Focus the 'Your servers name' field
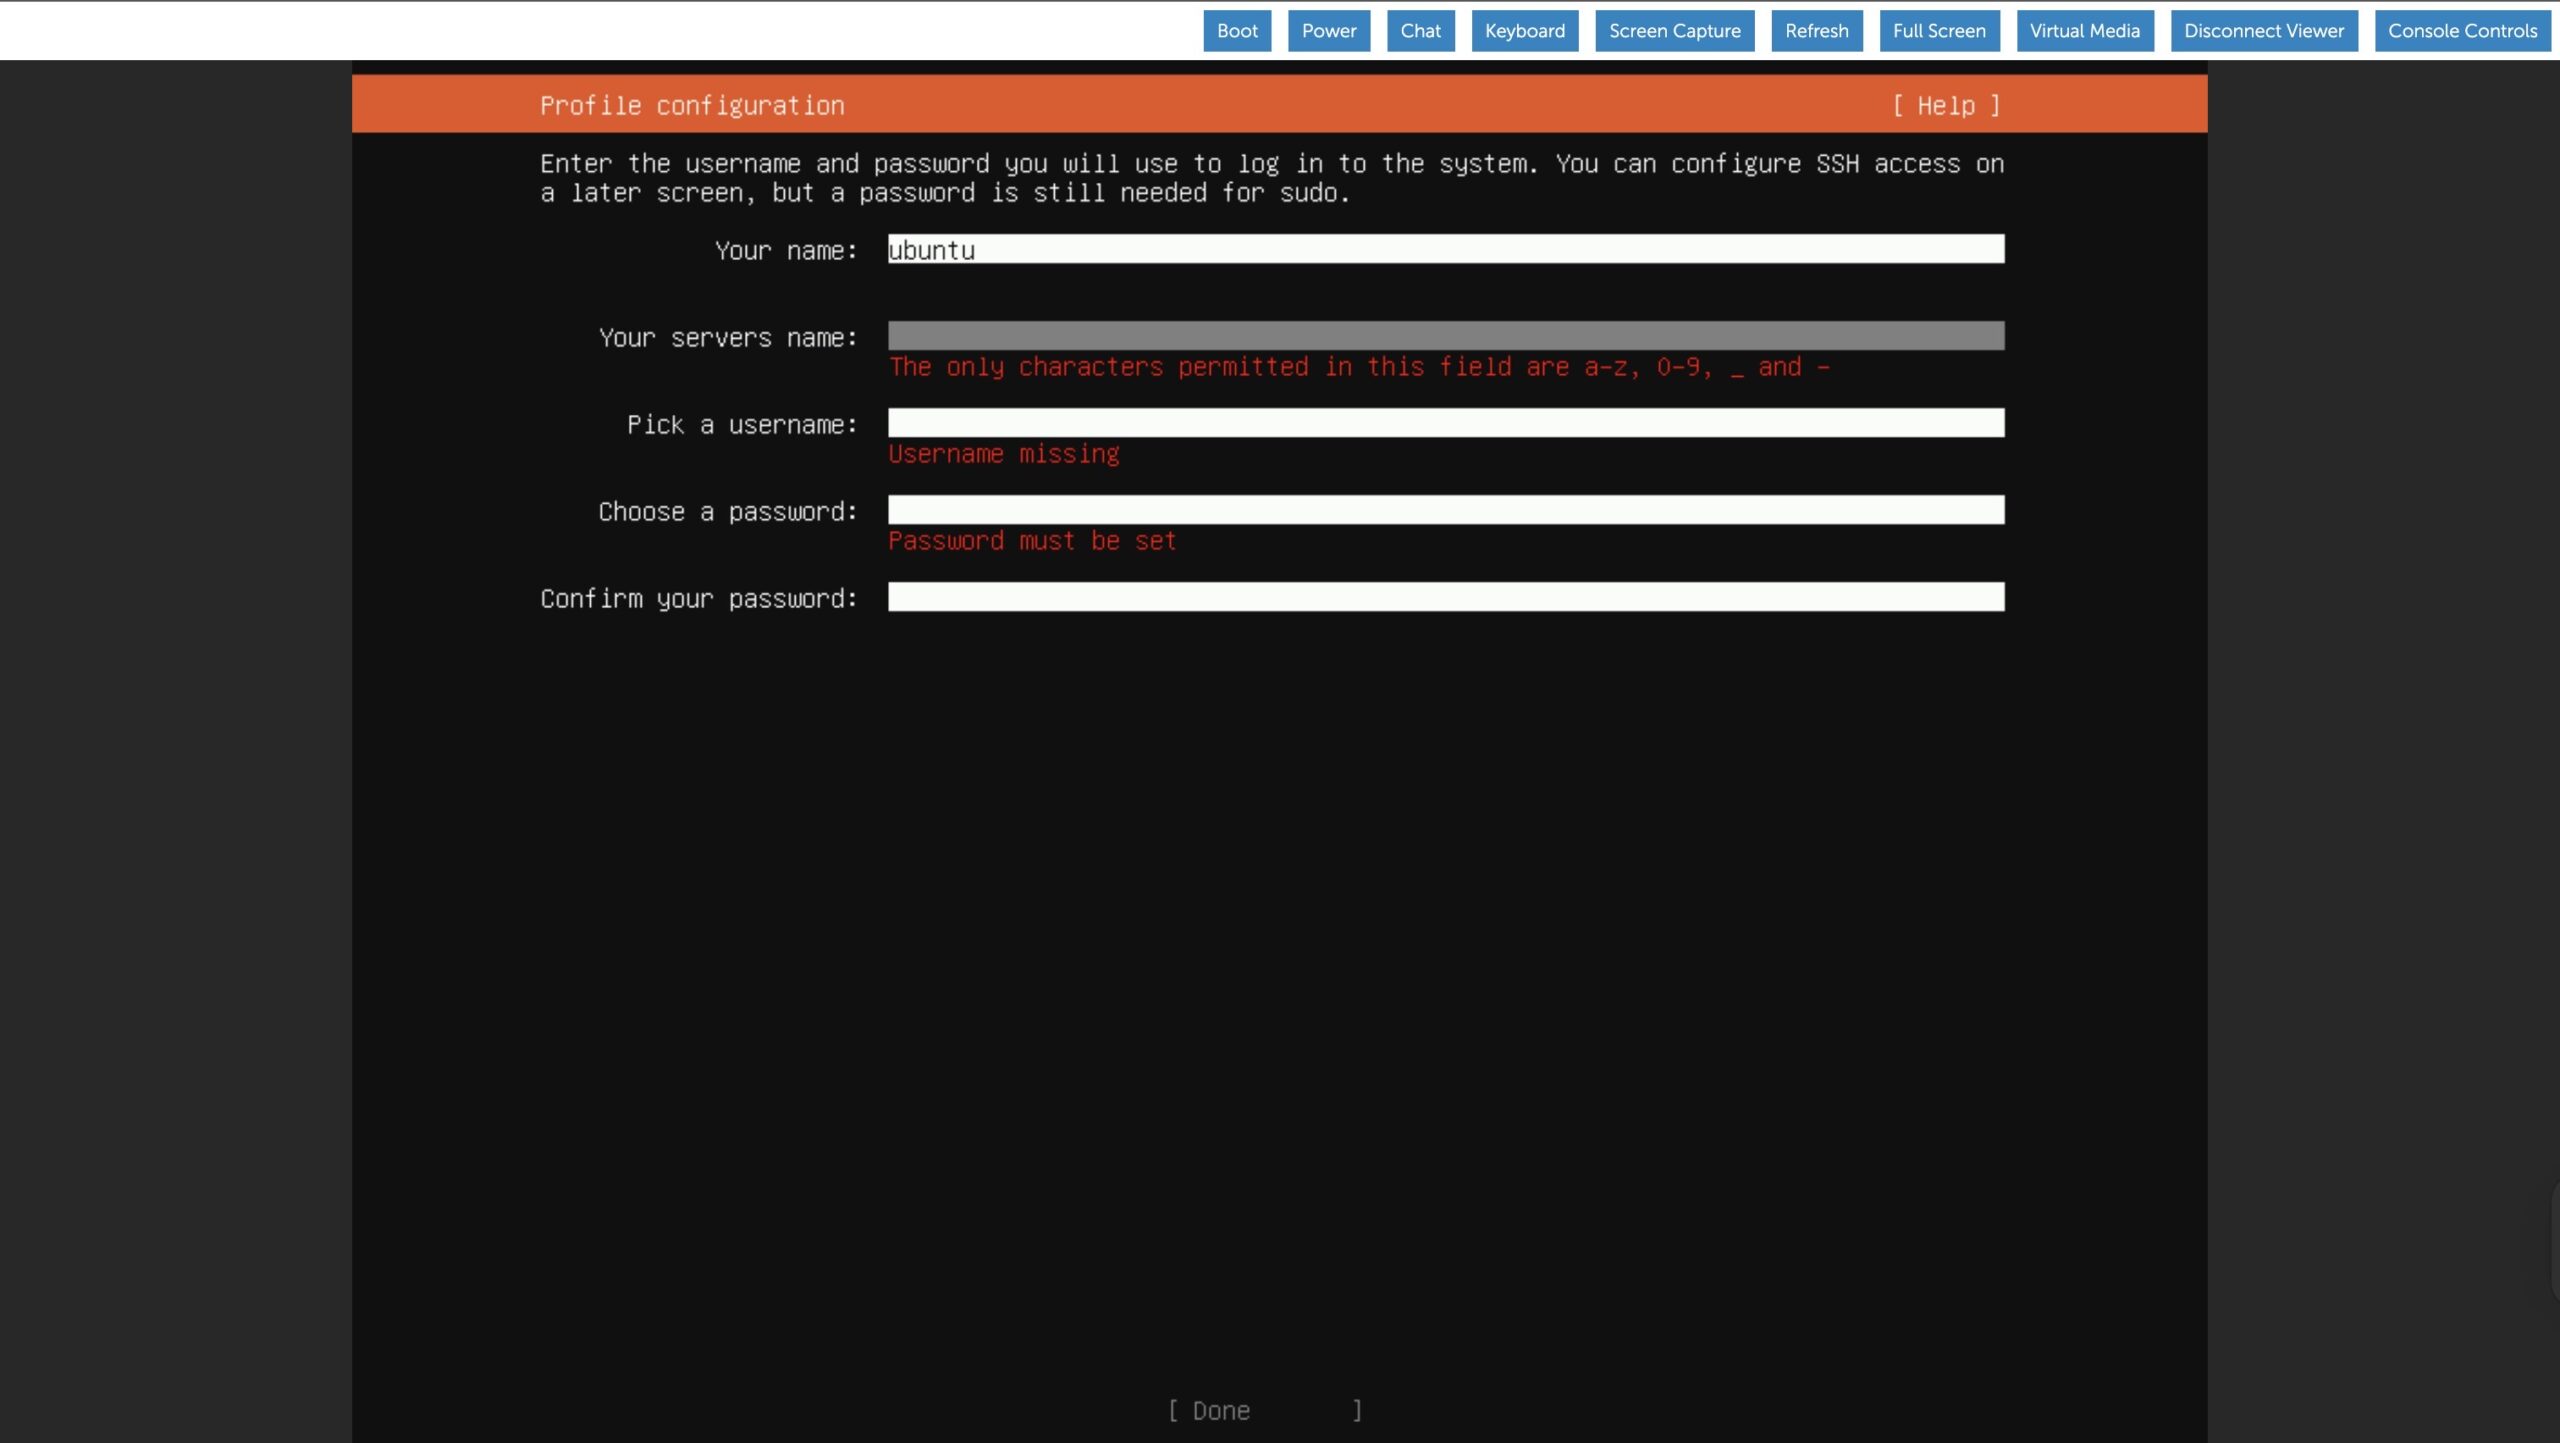 tap(1445, 336)
